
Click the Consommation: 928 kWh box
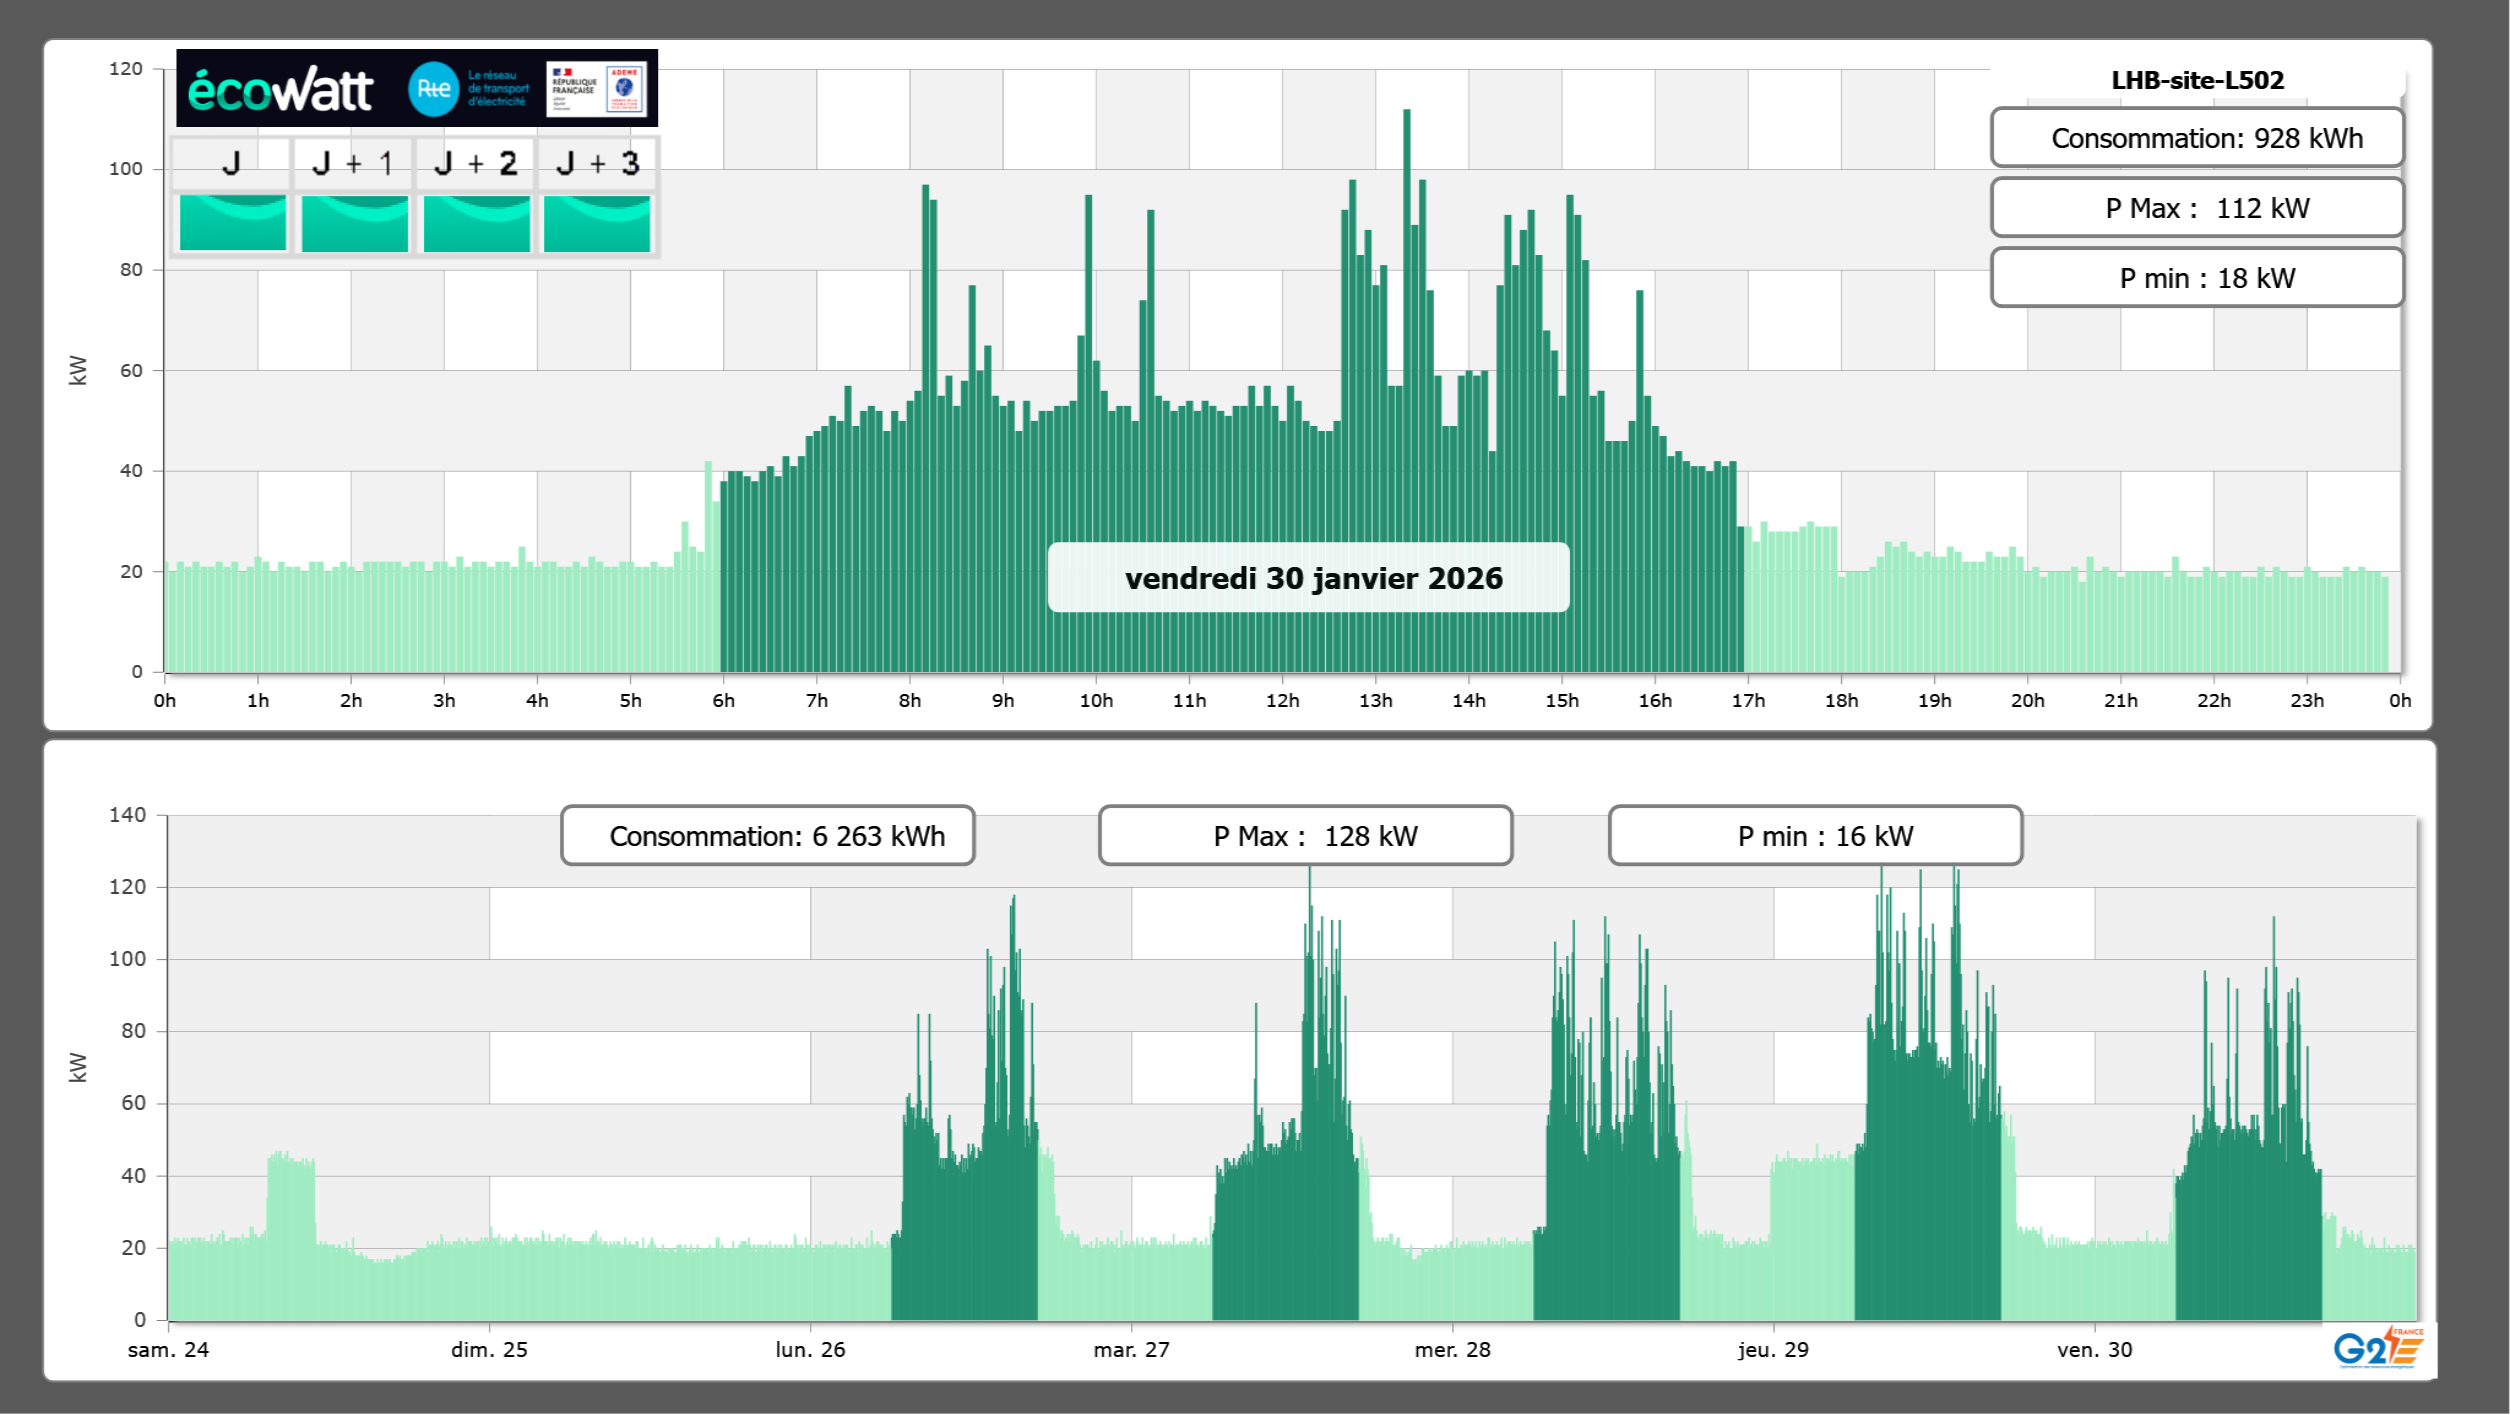[x=2197, y=138]
